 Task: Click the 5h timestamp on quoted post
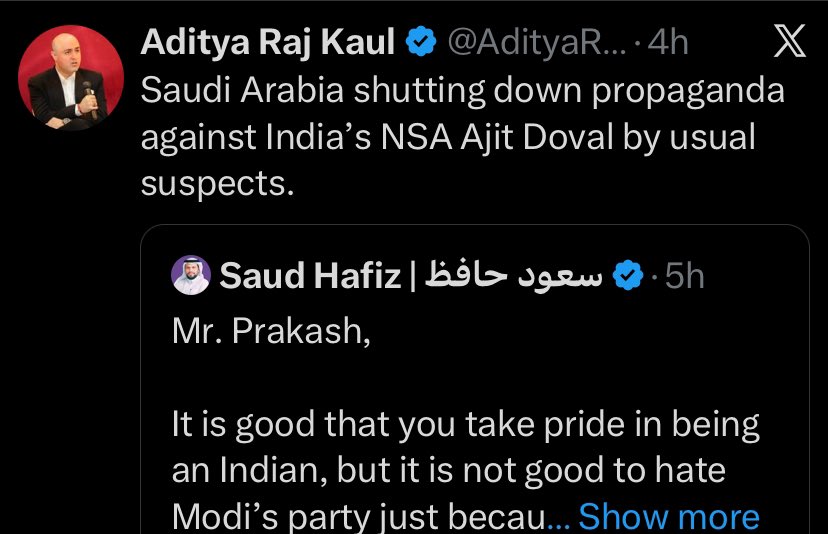pos(684,276)
